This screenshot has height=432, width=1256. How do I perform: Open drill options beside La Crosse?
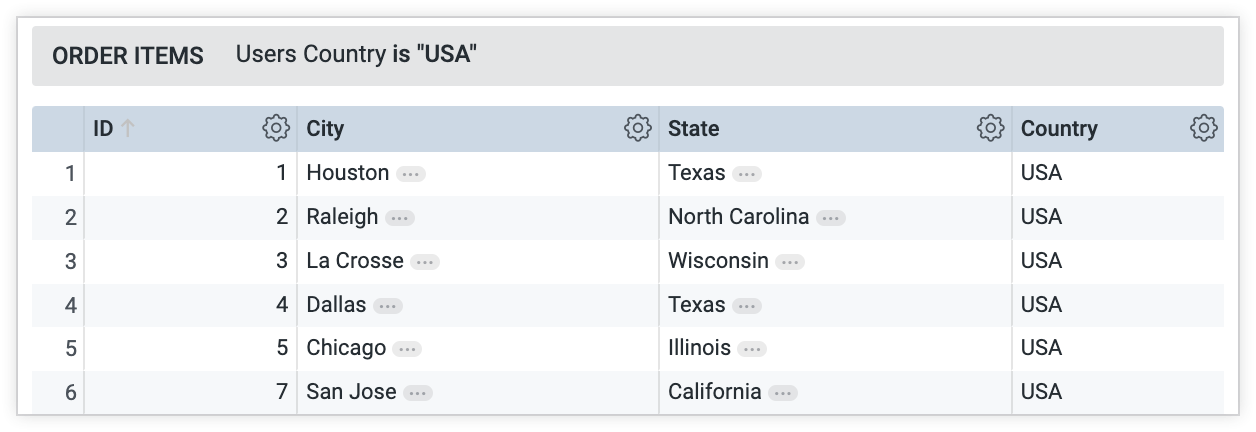(425, 262)
